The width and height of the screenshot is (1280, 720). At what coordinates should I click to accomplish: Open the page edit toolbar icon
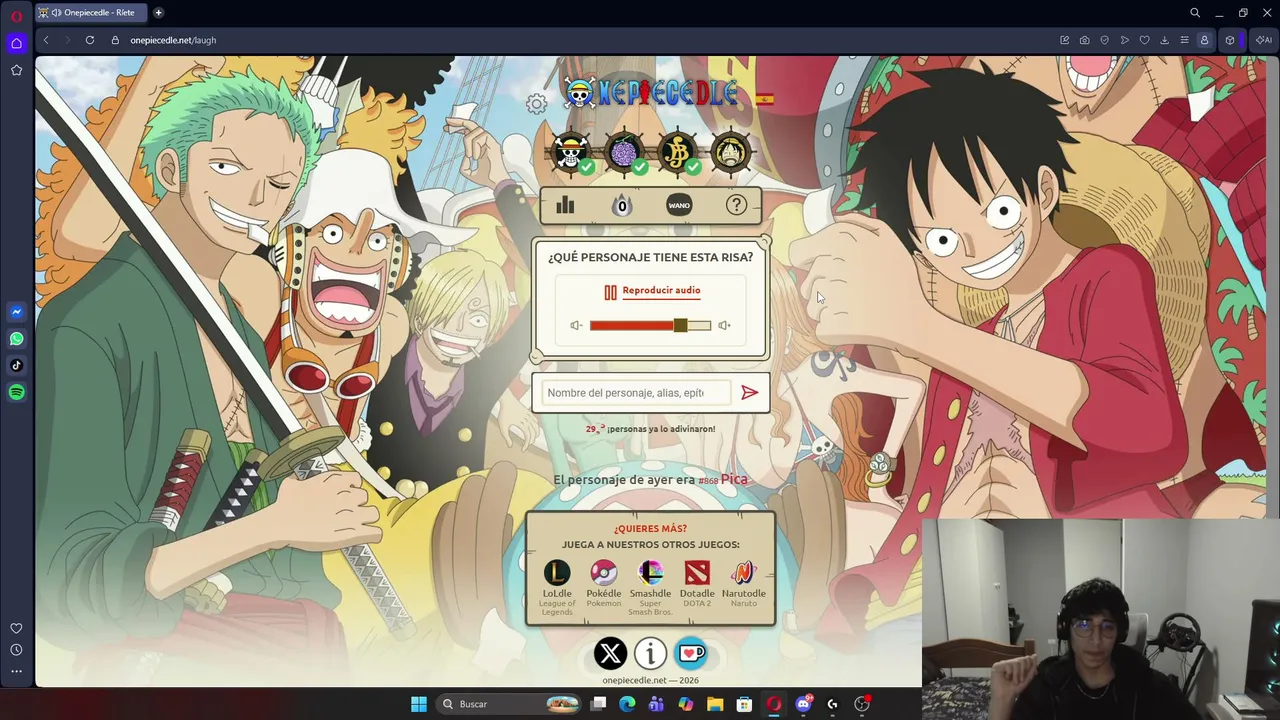coord(1065,40)
